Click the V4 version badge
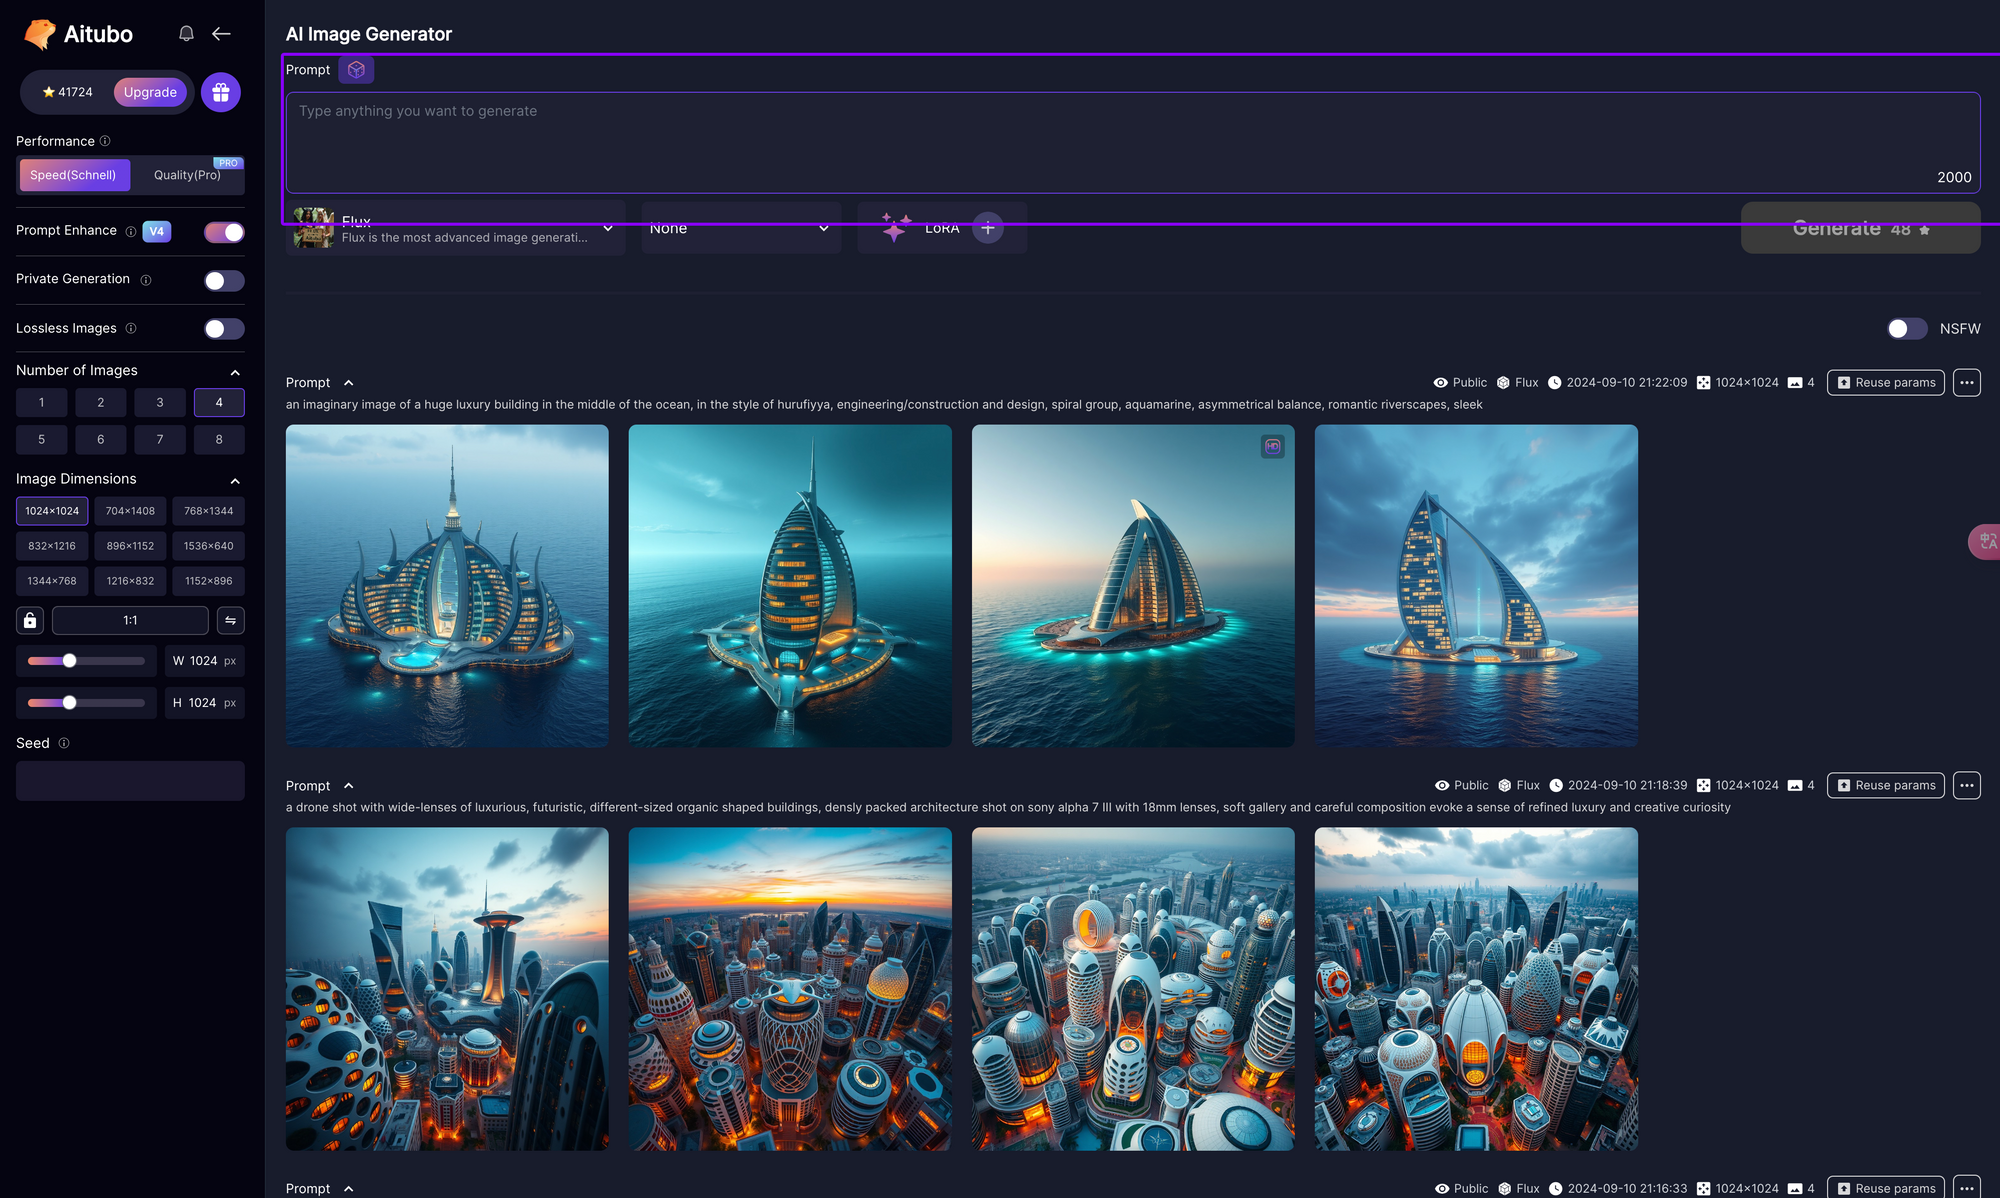Screen dimensions: 2000x1198 point(157,231)
